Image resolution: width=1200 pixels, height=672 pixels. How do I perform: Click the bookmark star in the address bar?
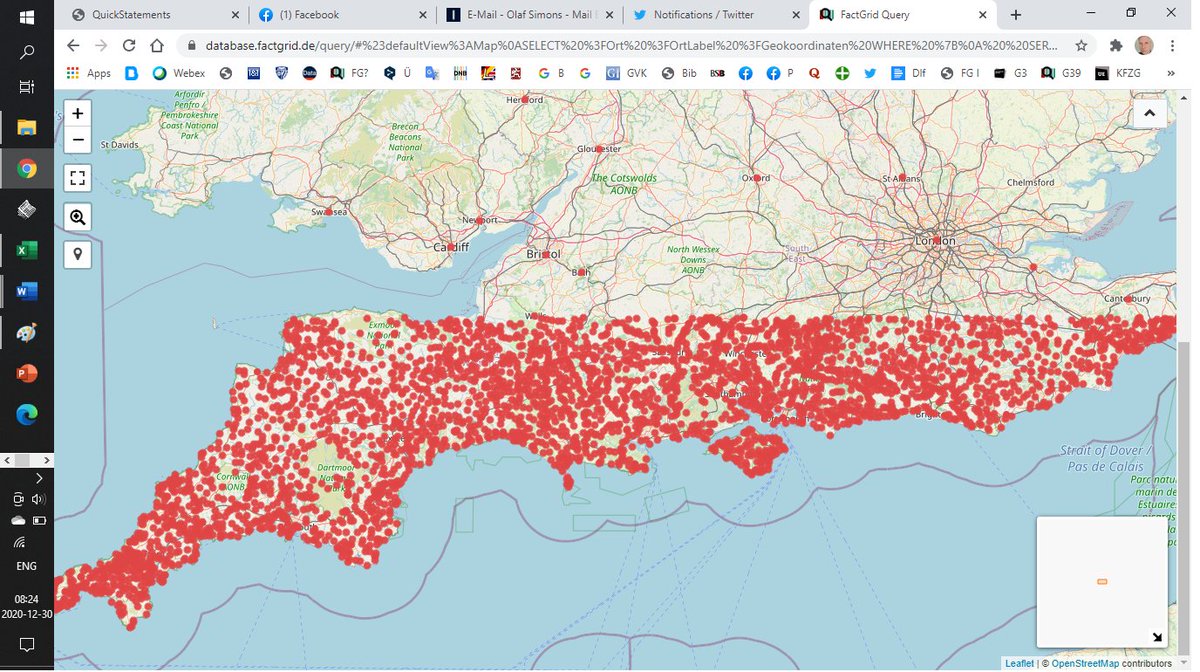1082,46
